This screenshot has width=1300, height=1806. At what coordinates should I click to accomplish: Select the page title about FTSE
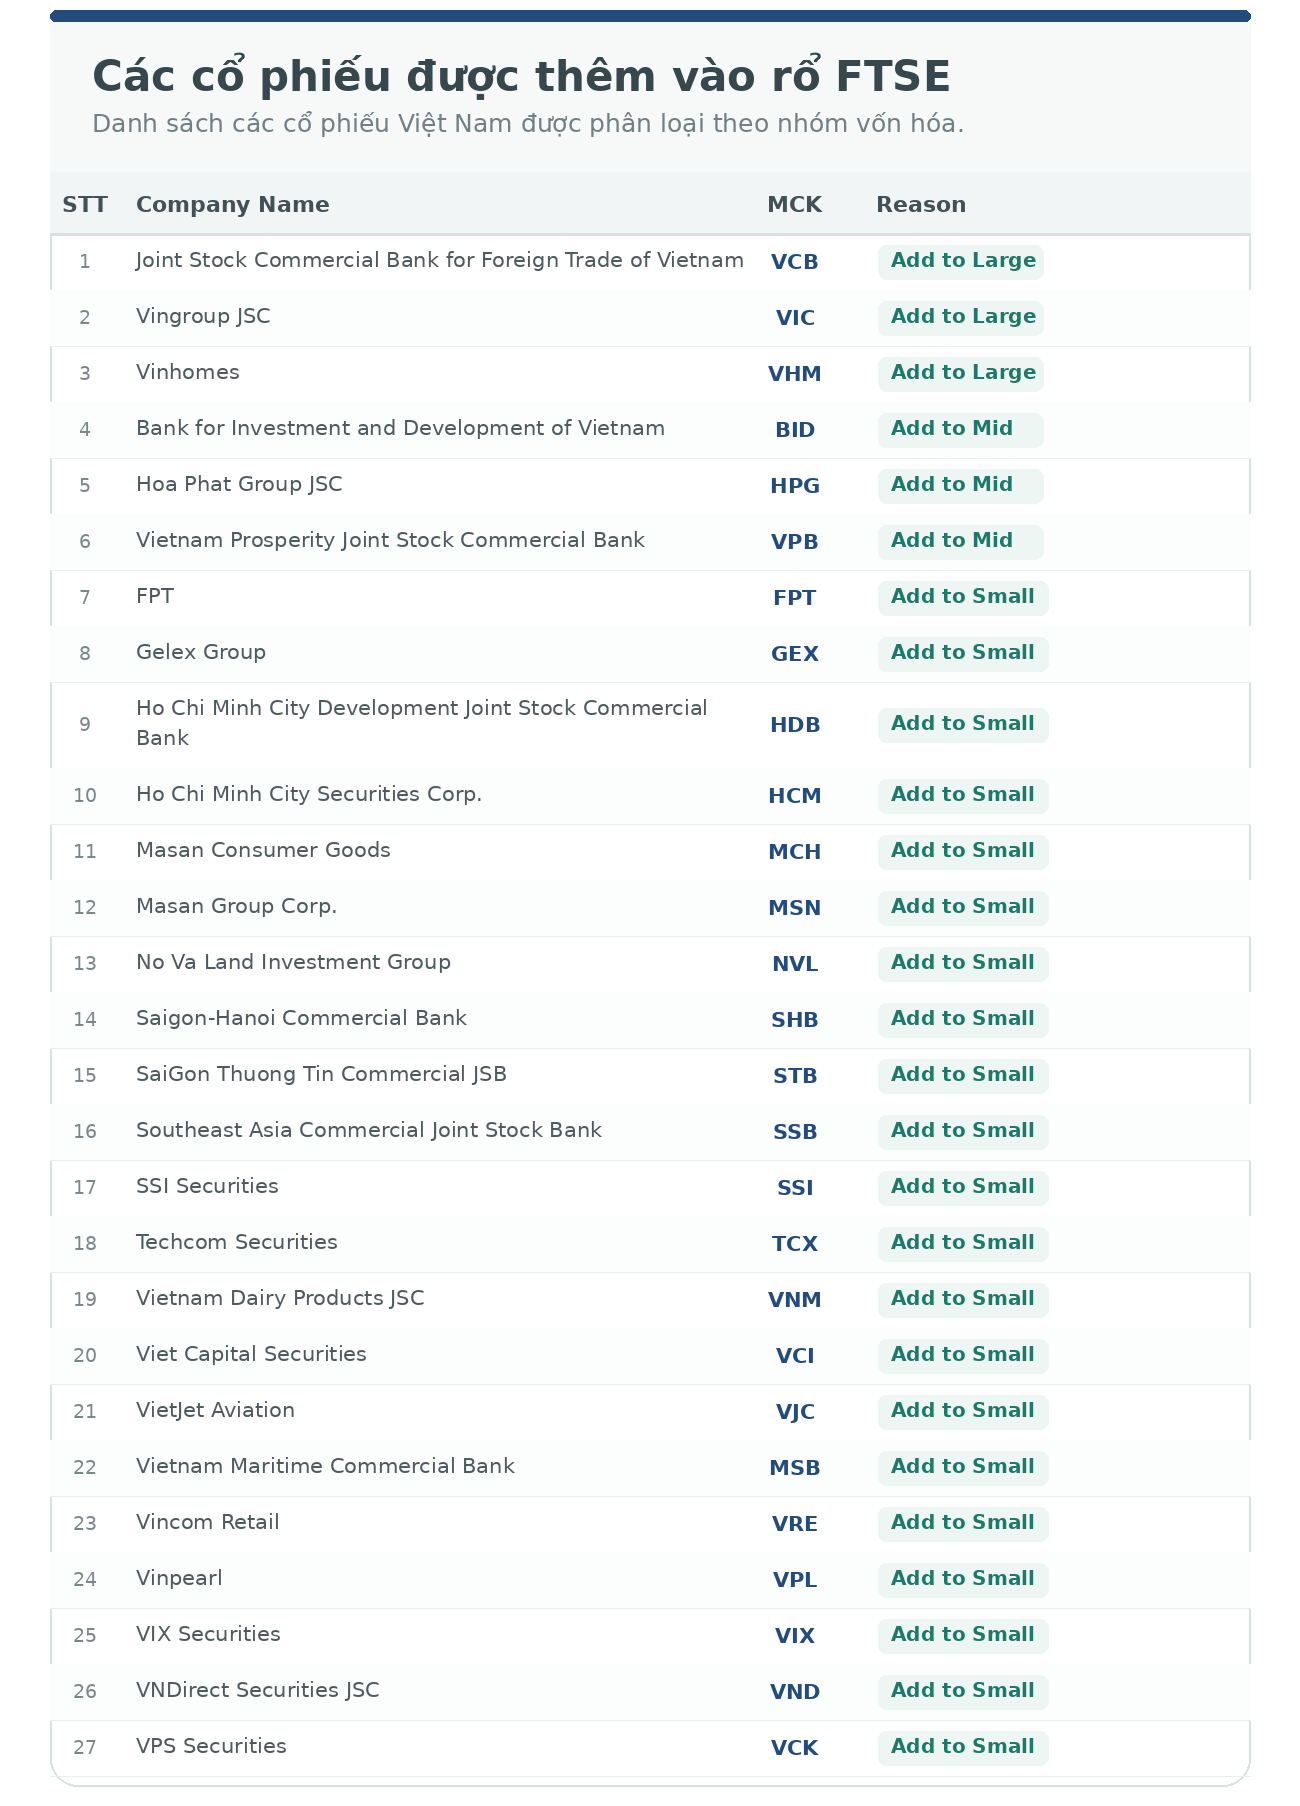tap(521, 77)
